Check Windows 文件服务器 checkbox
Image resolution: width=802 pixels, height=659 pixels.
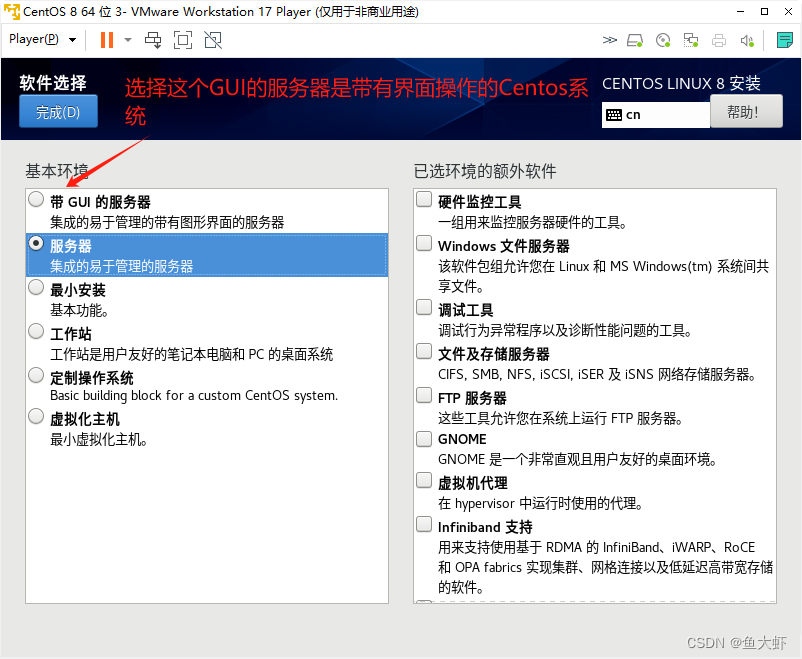pos(424,243)
